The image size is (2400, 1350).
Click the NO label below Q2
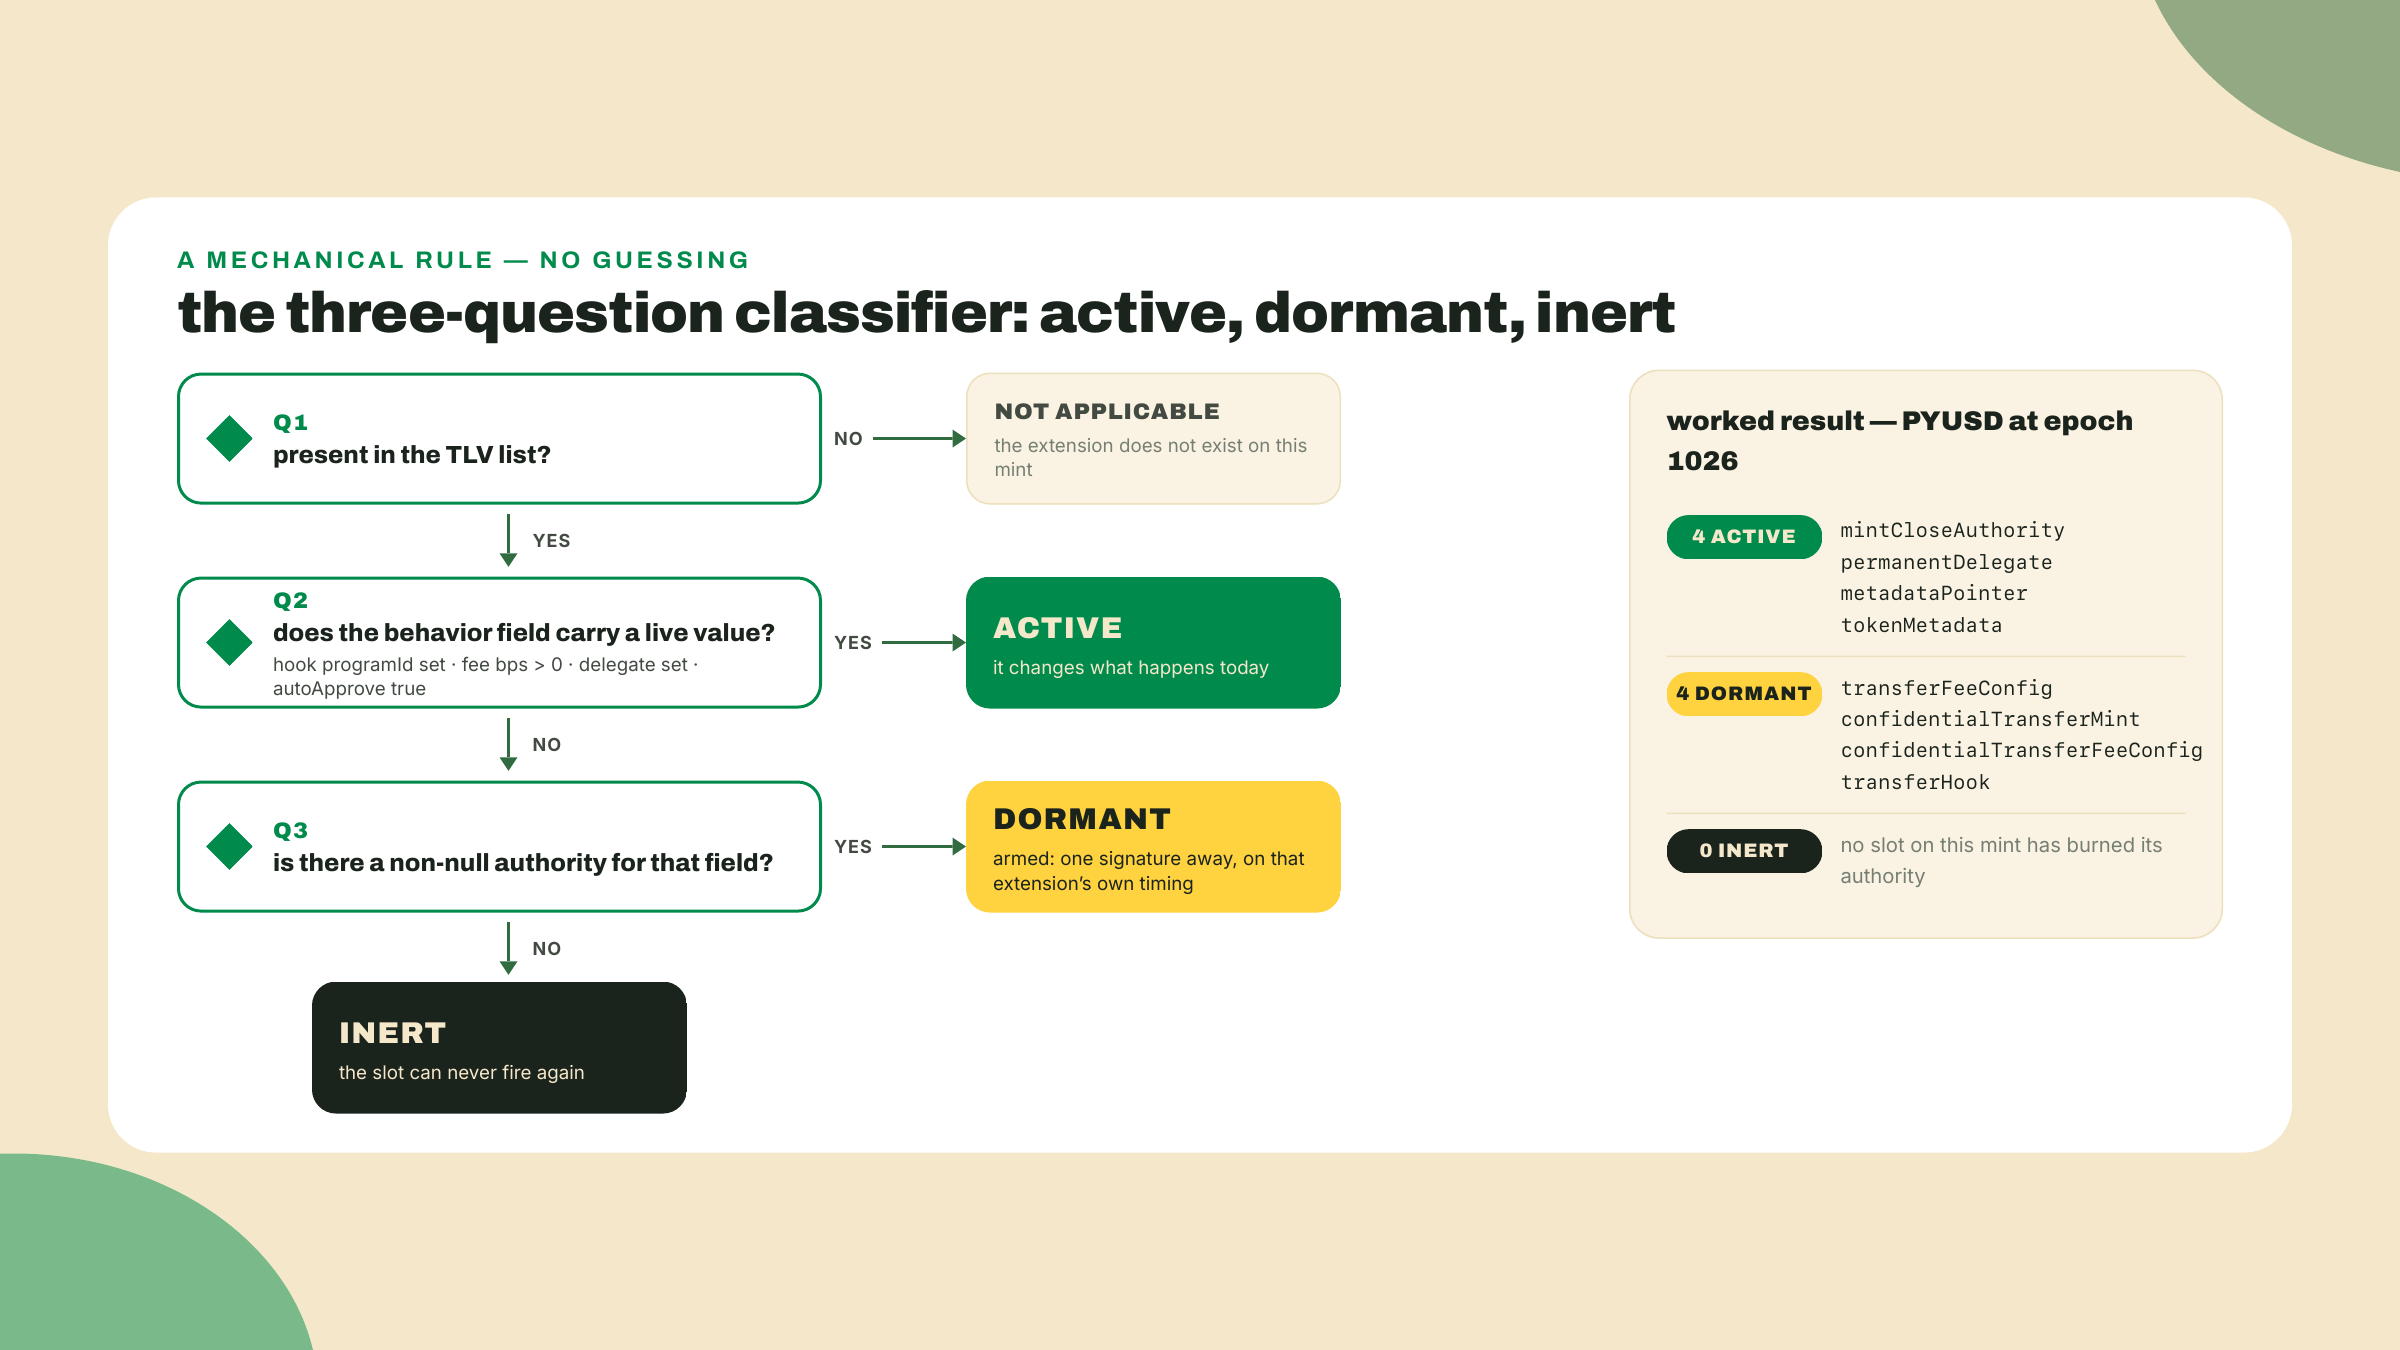[x=546, y=745]
